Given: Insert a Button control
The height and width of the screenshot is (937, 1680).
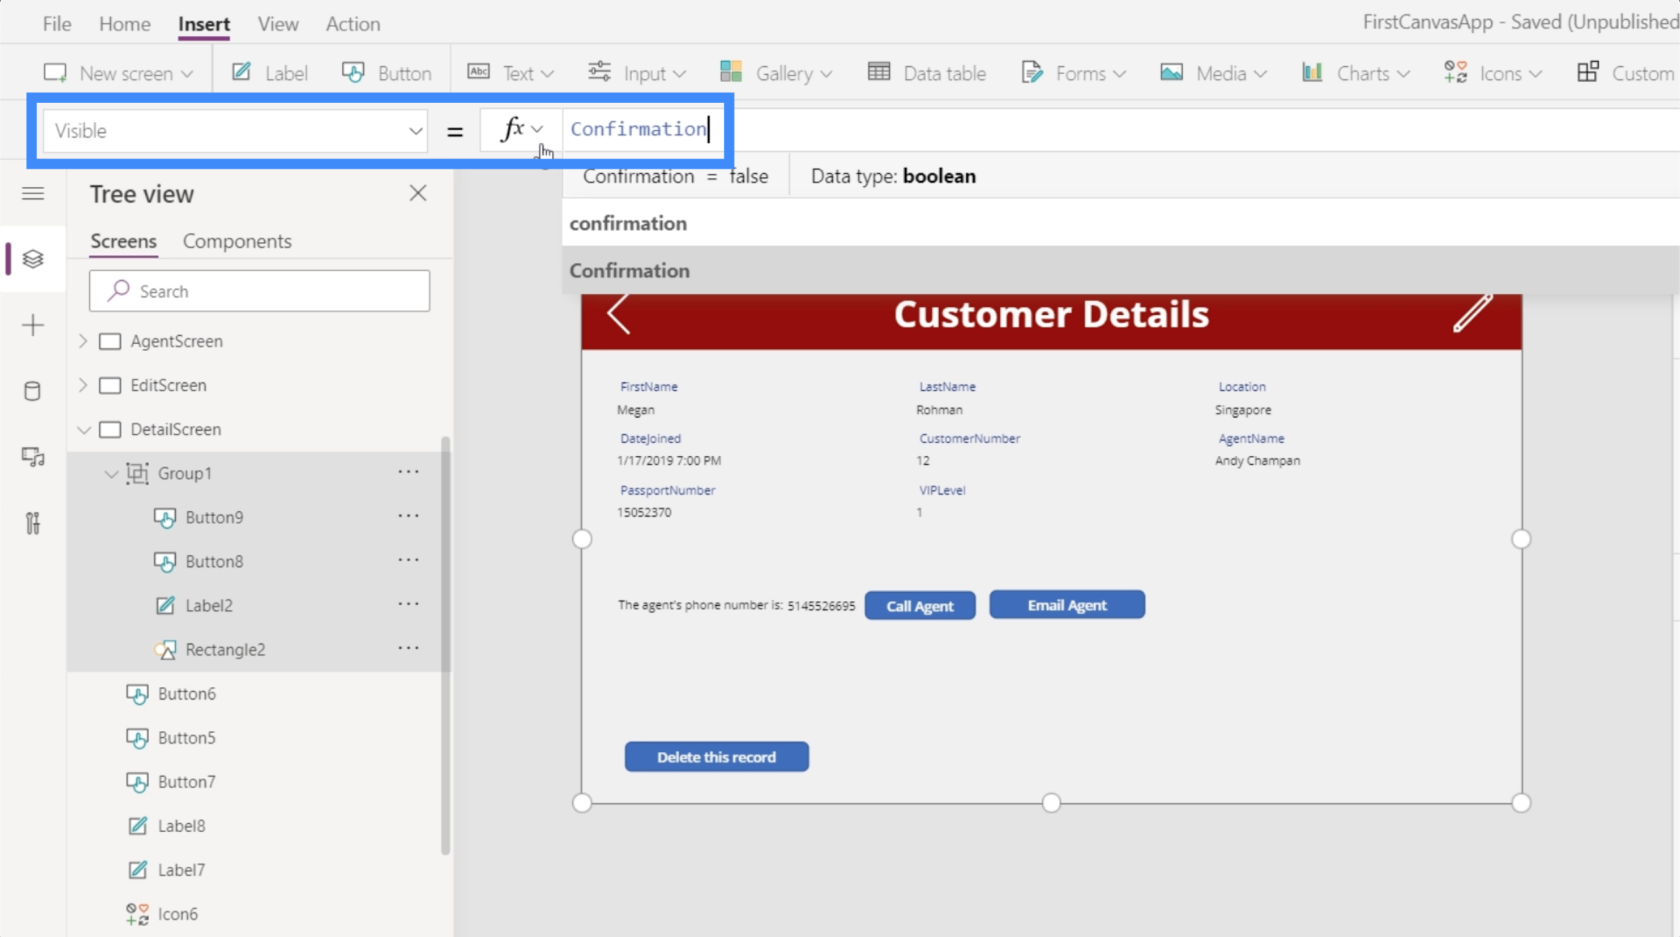Looking at the screenshot, I should [x=387, y=73].
